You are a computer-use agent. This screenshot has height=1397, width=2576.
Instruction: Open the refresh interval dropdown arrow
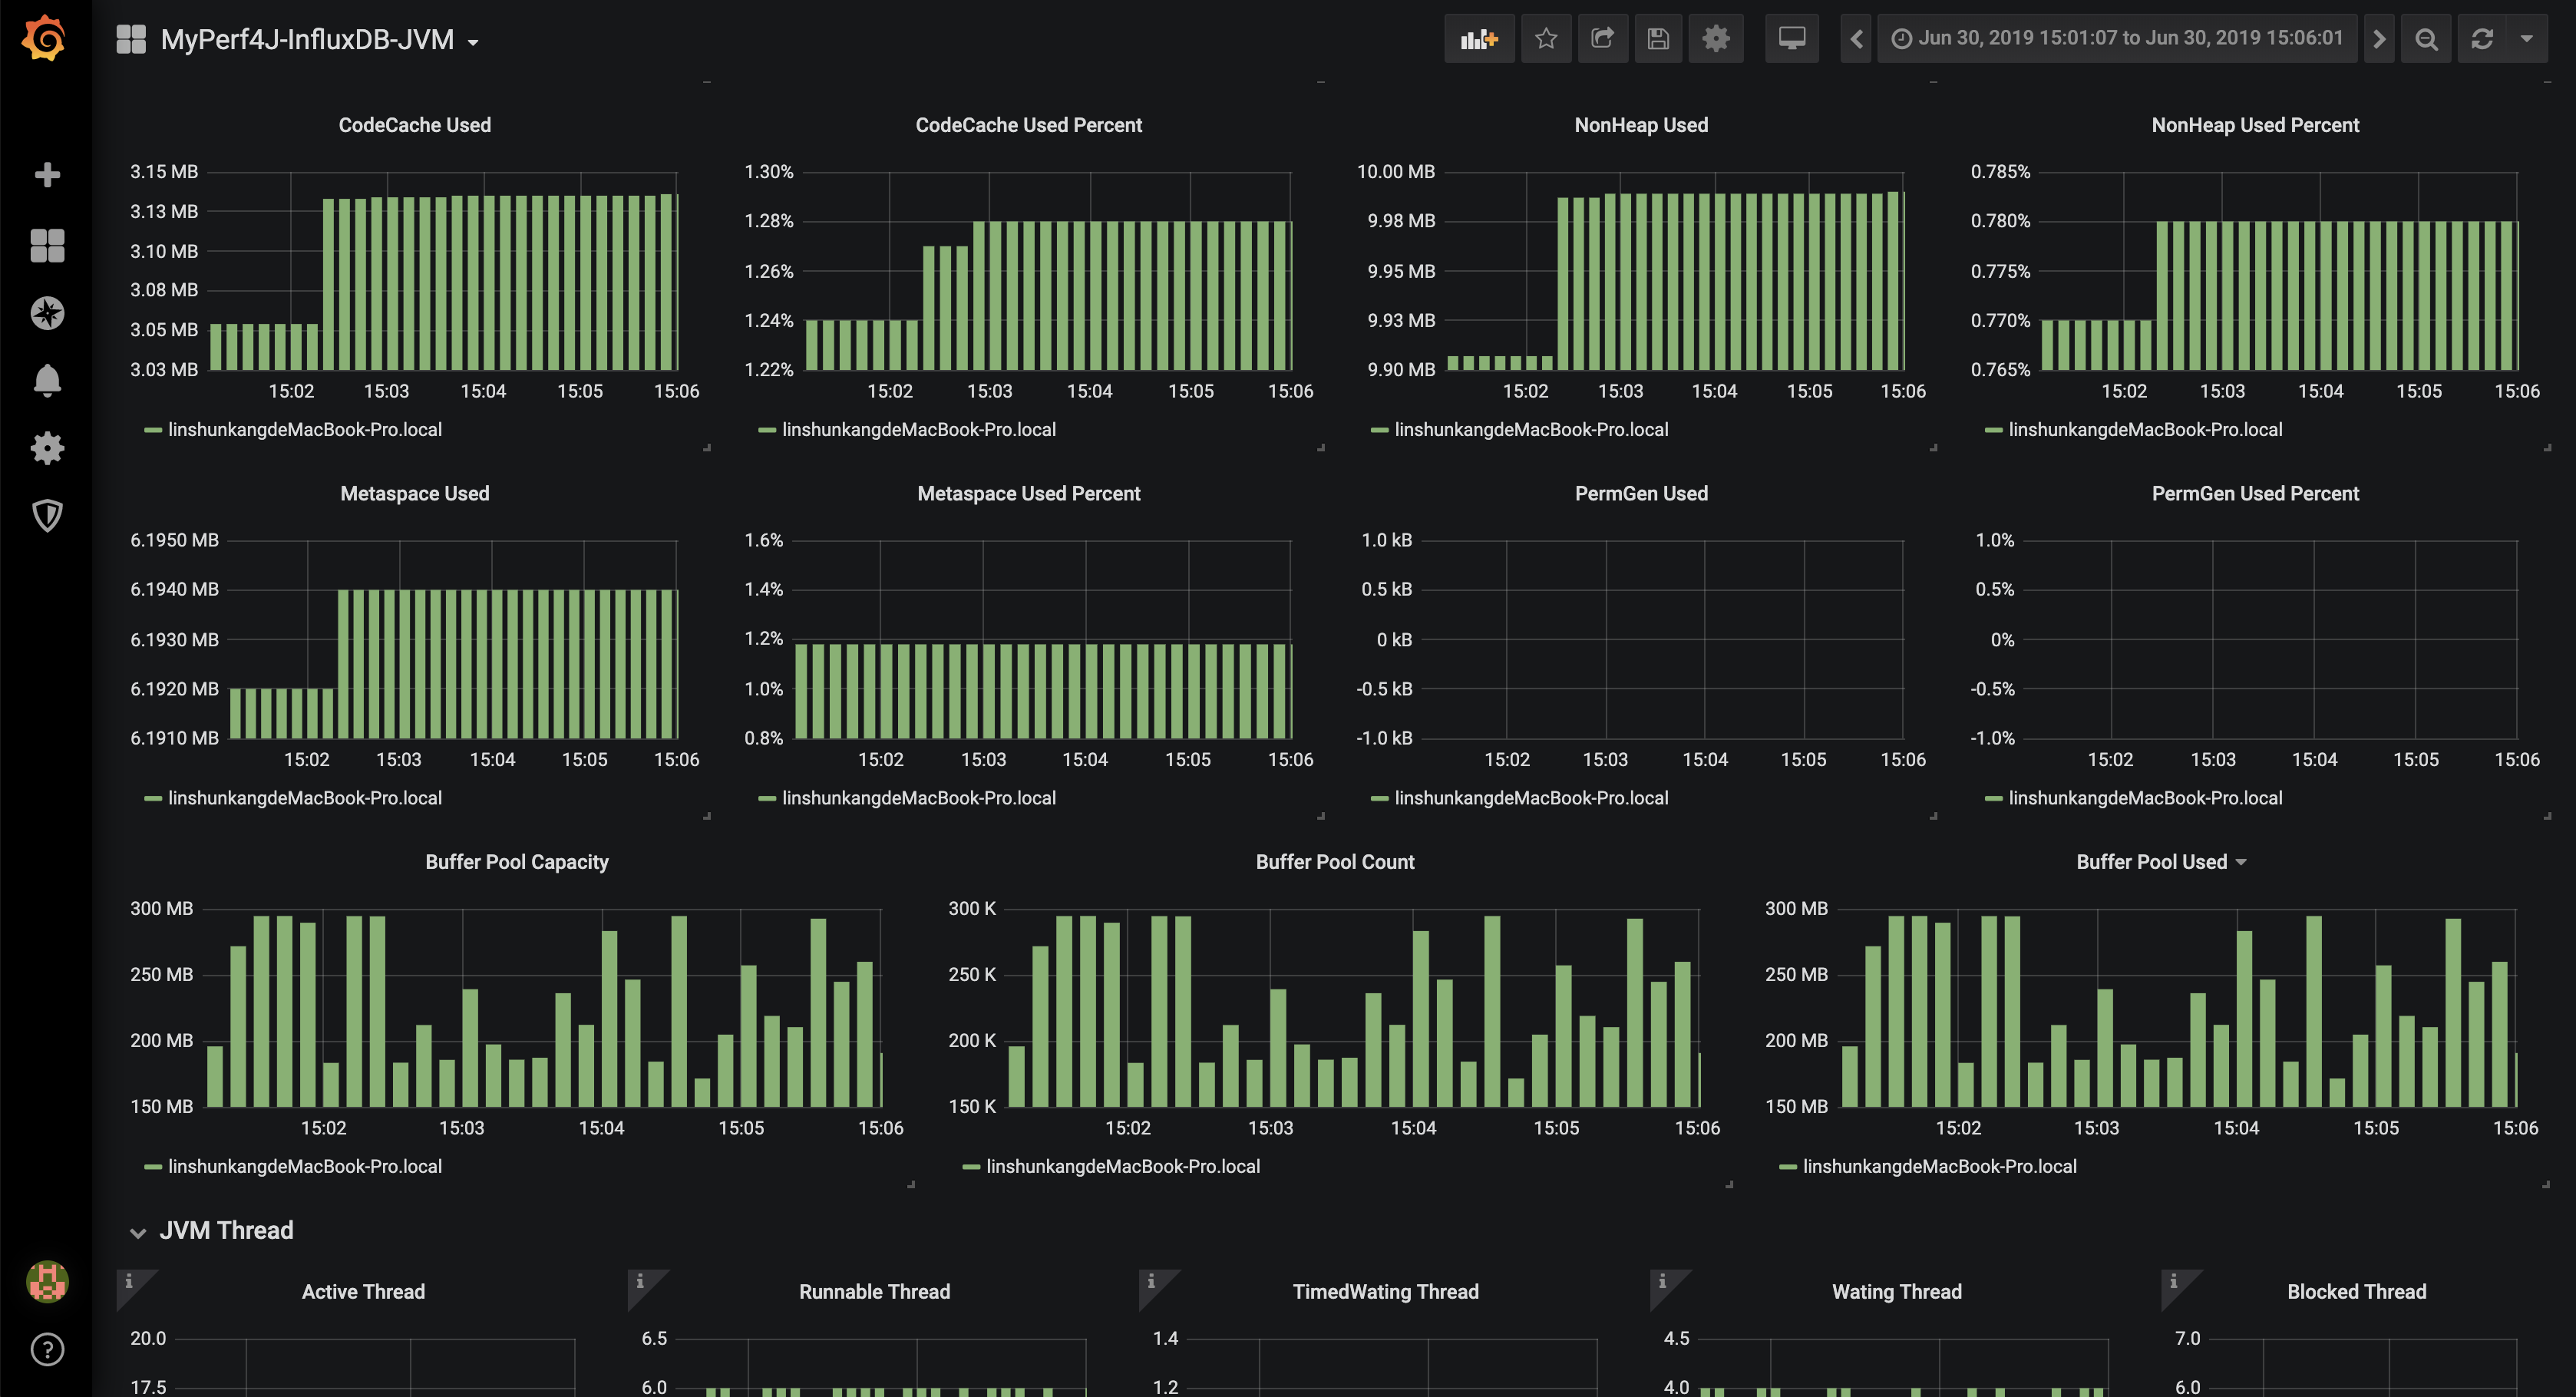click(x=2527, y=39)
